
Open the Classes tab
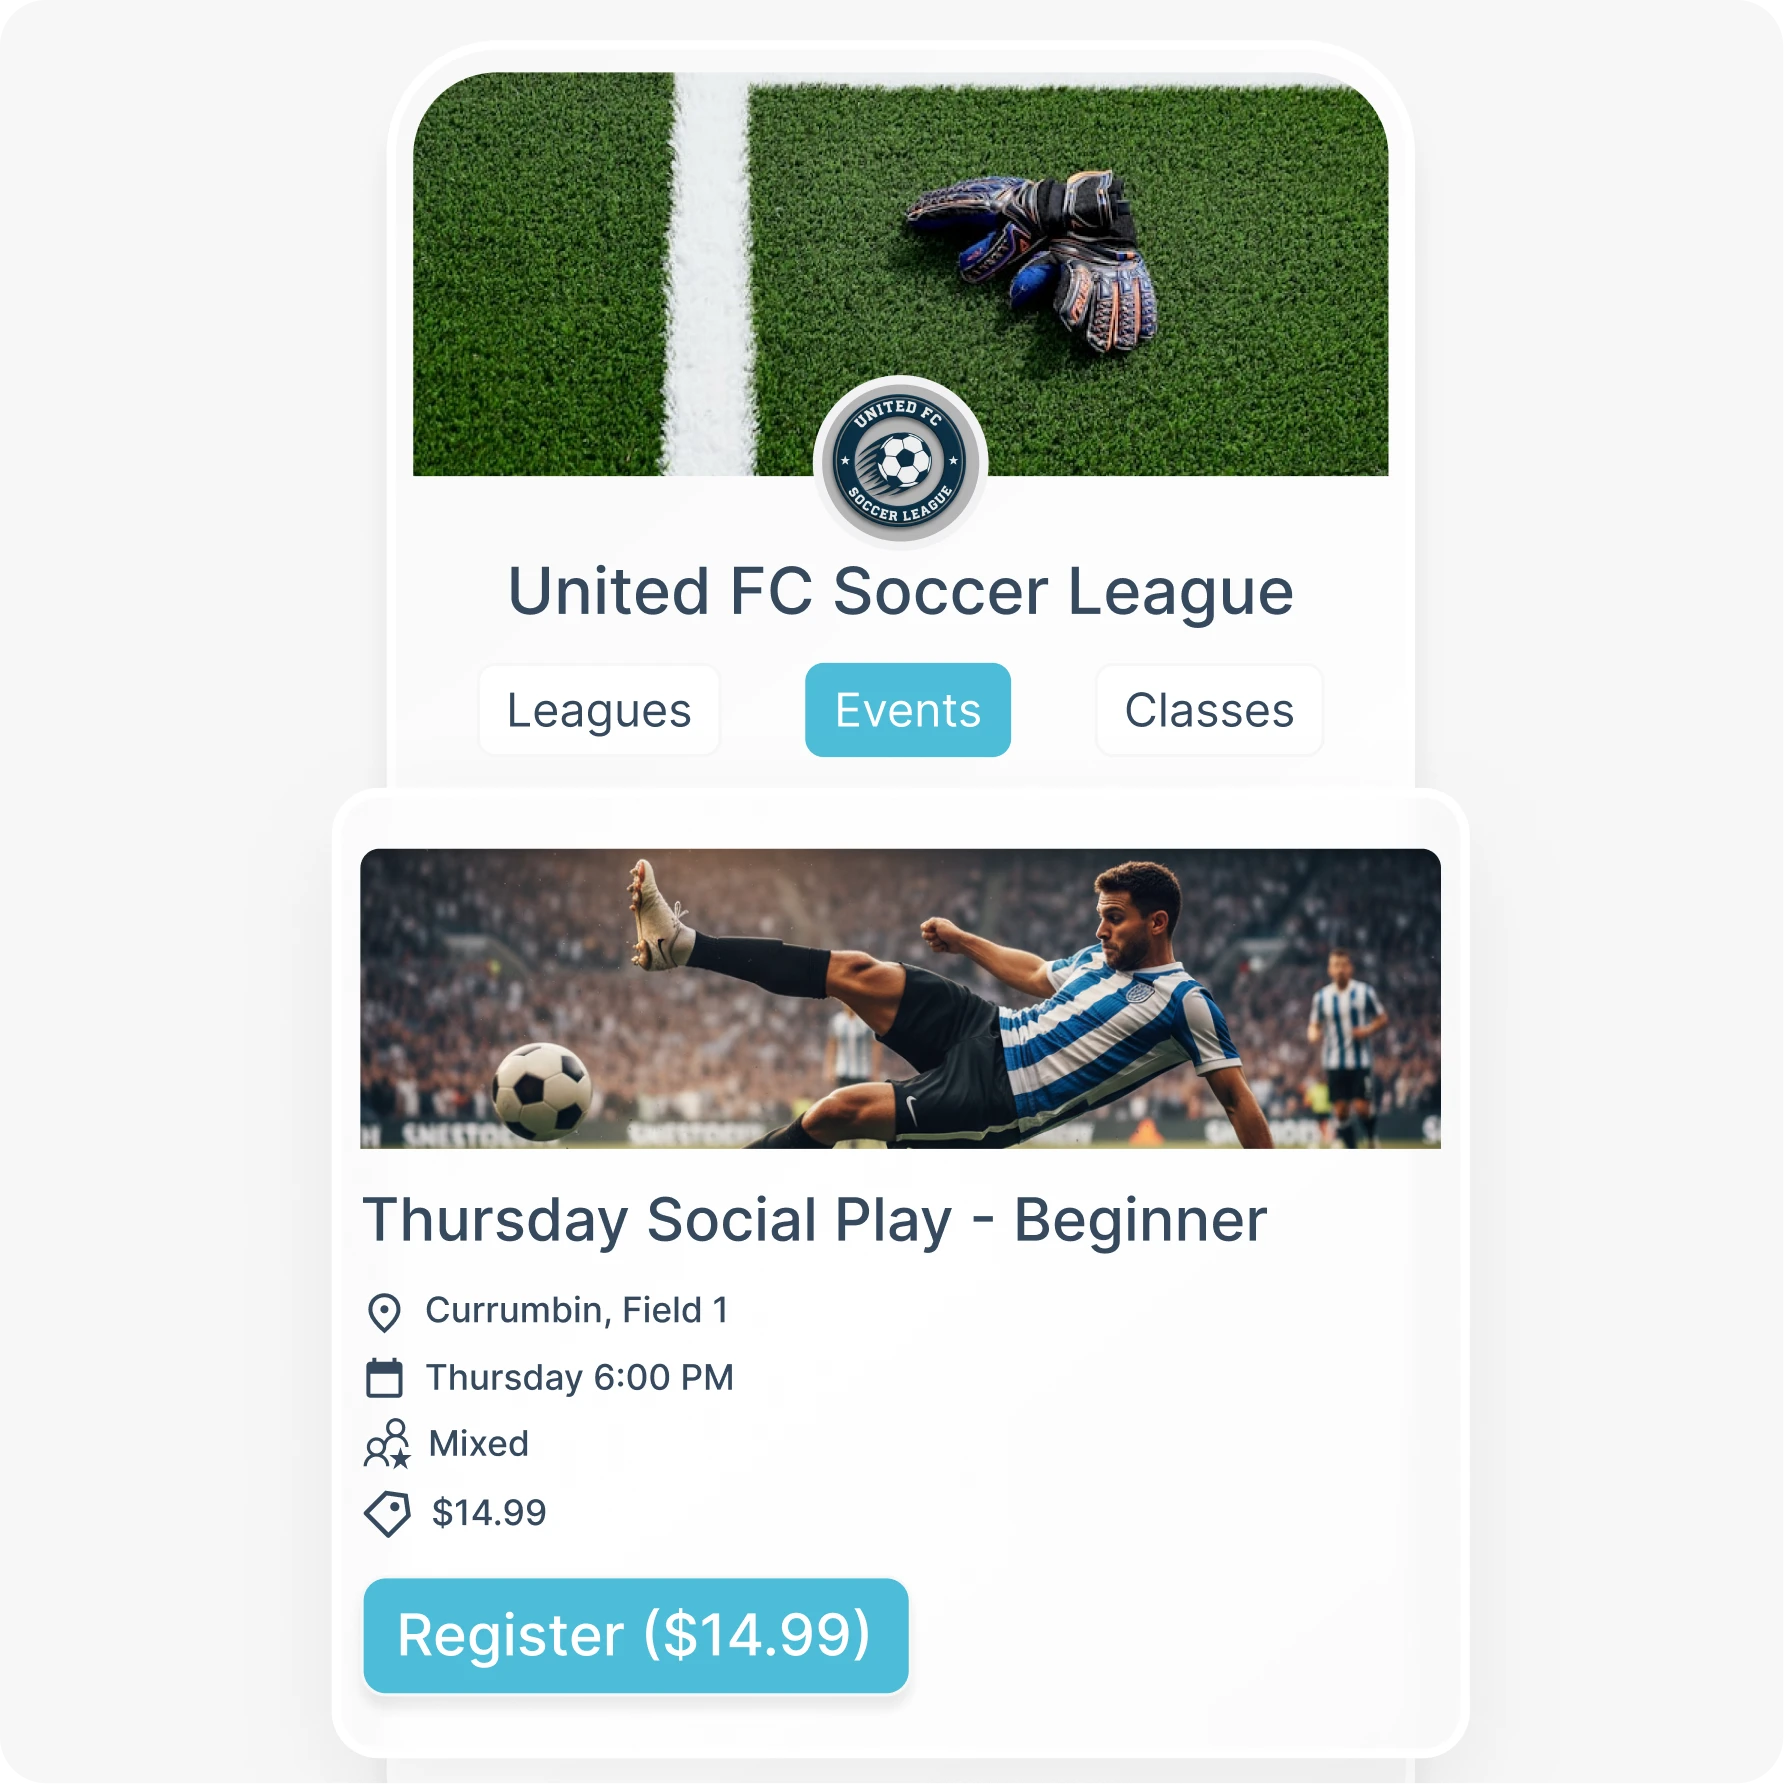pos(1209,710)
